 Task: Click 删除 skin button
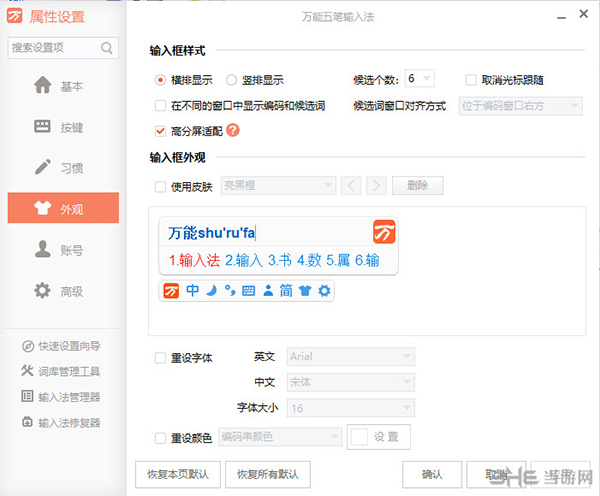click(x=417, y=186)
